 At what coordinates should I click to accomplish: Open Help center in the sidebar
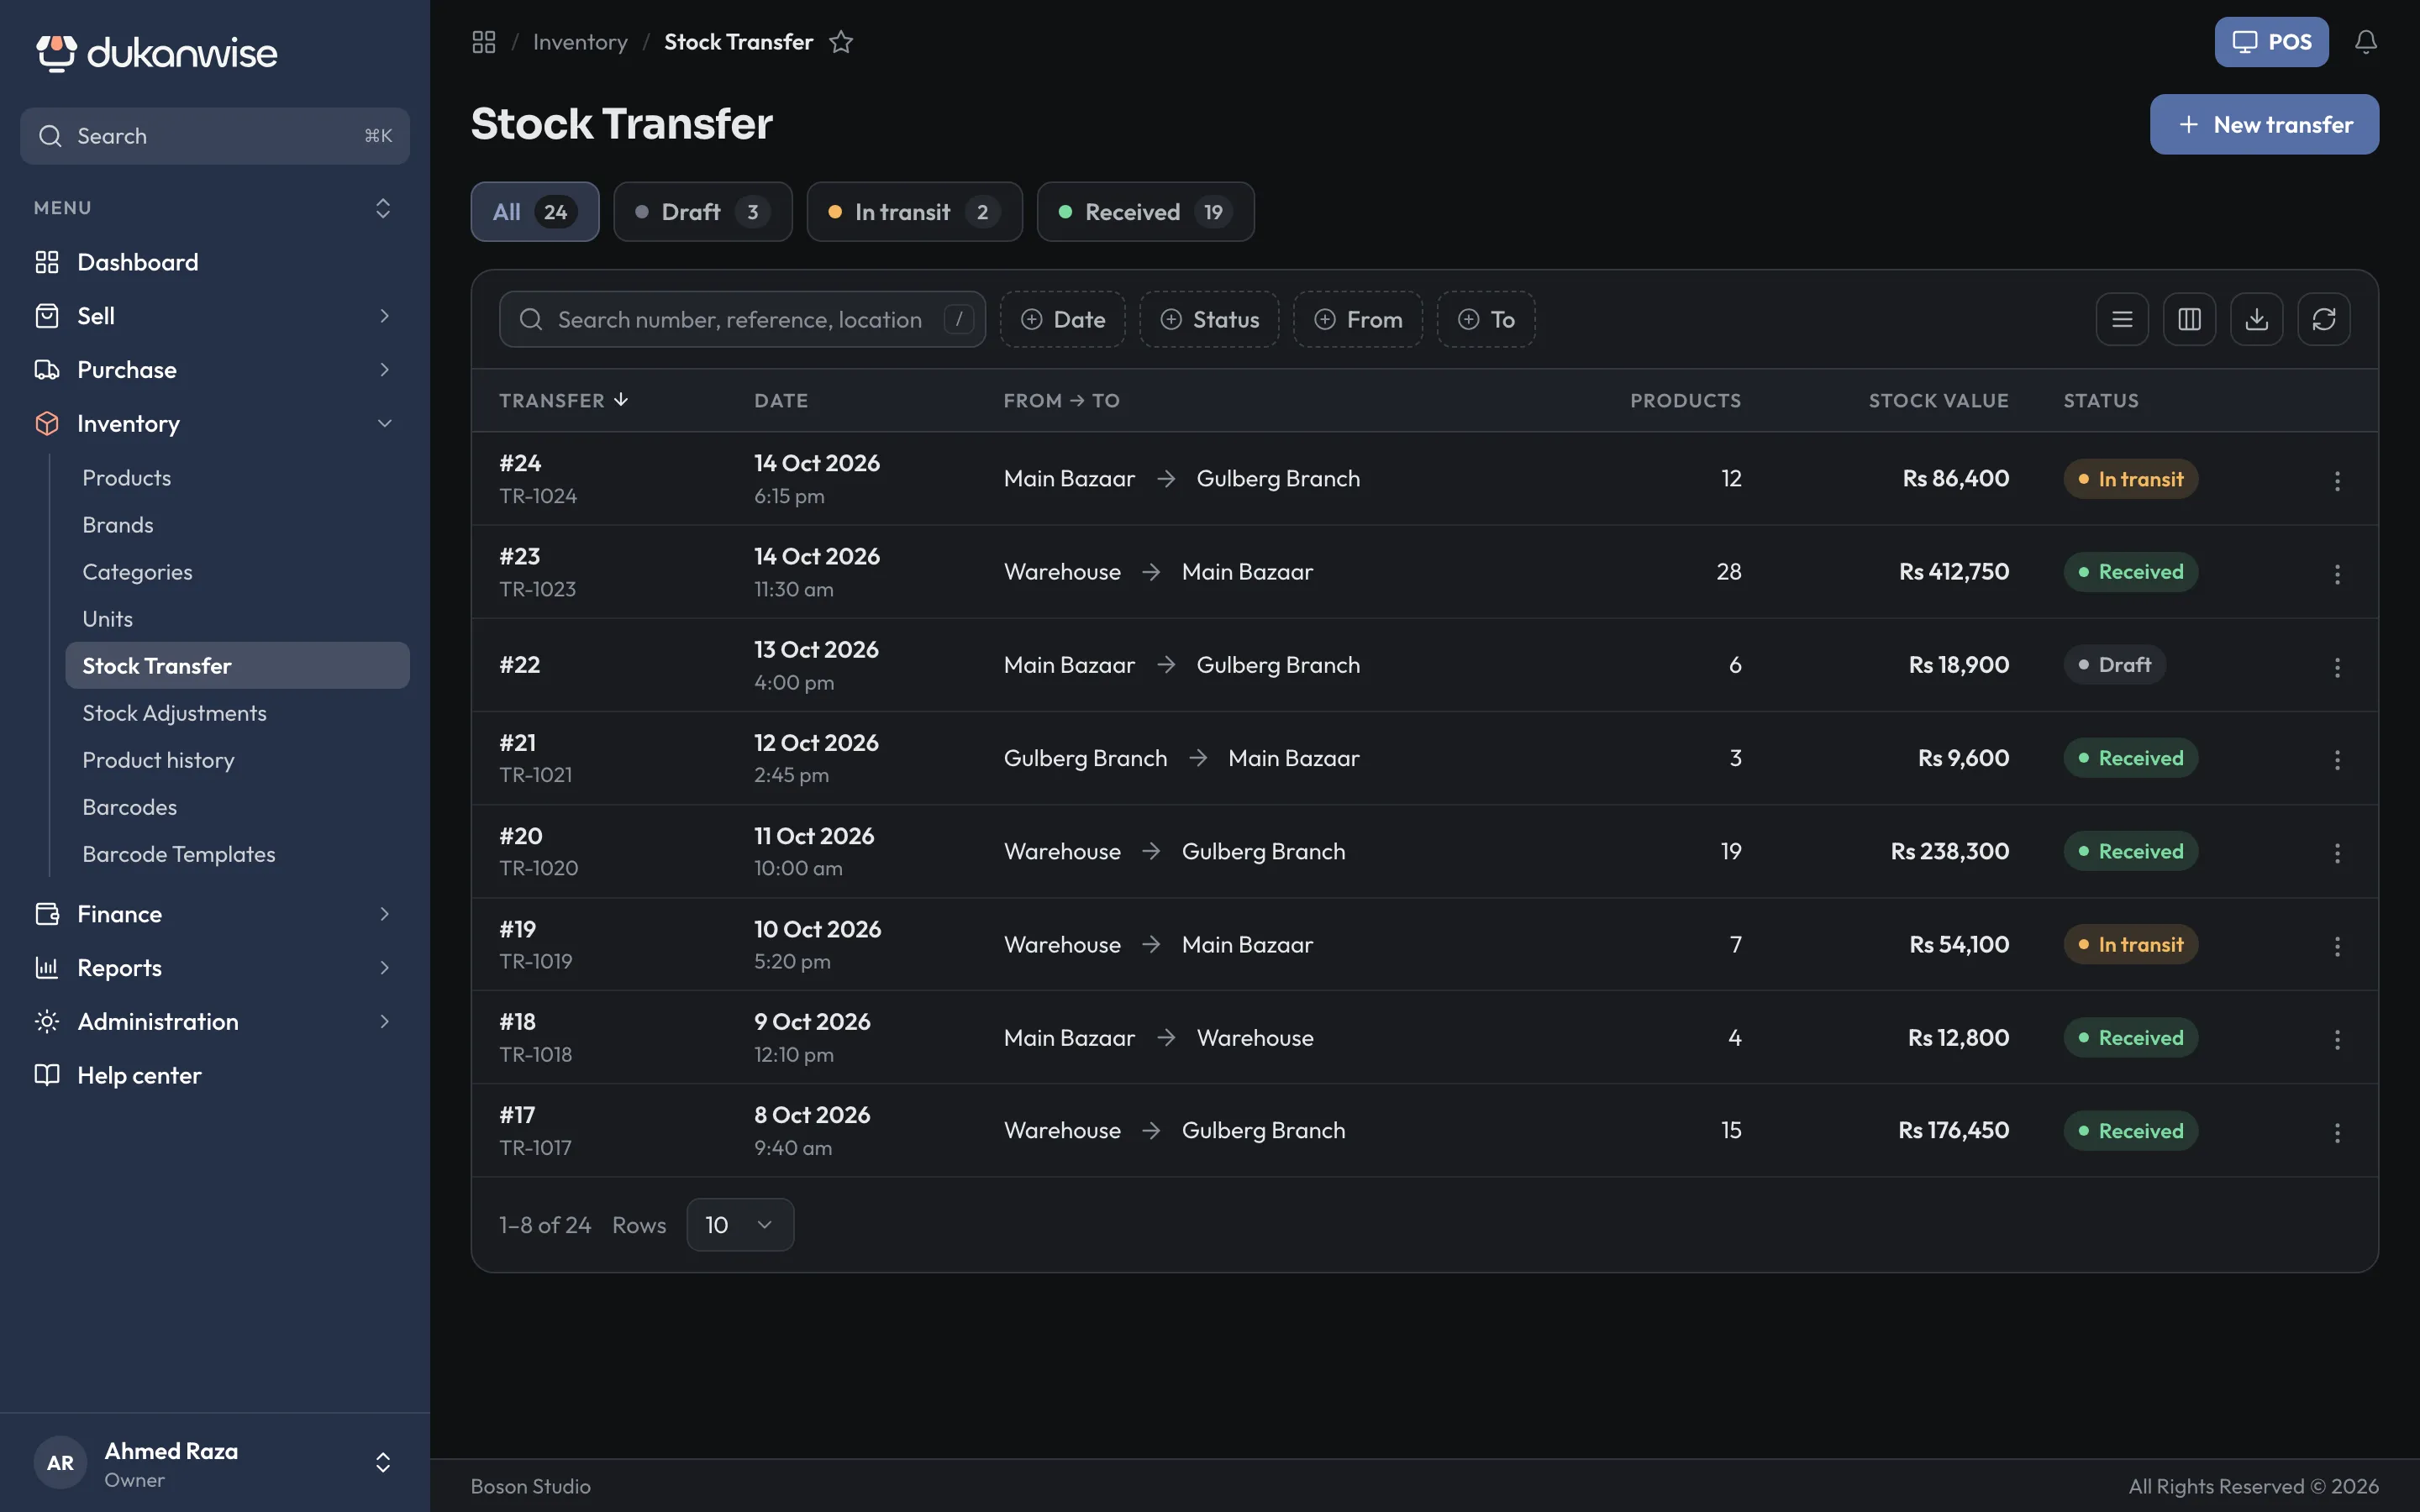(215, 1075)
